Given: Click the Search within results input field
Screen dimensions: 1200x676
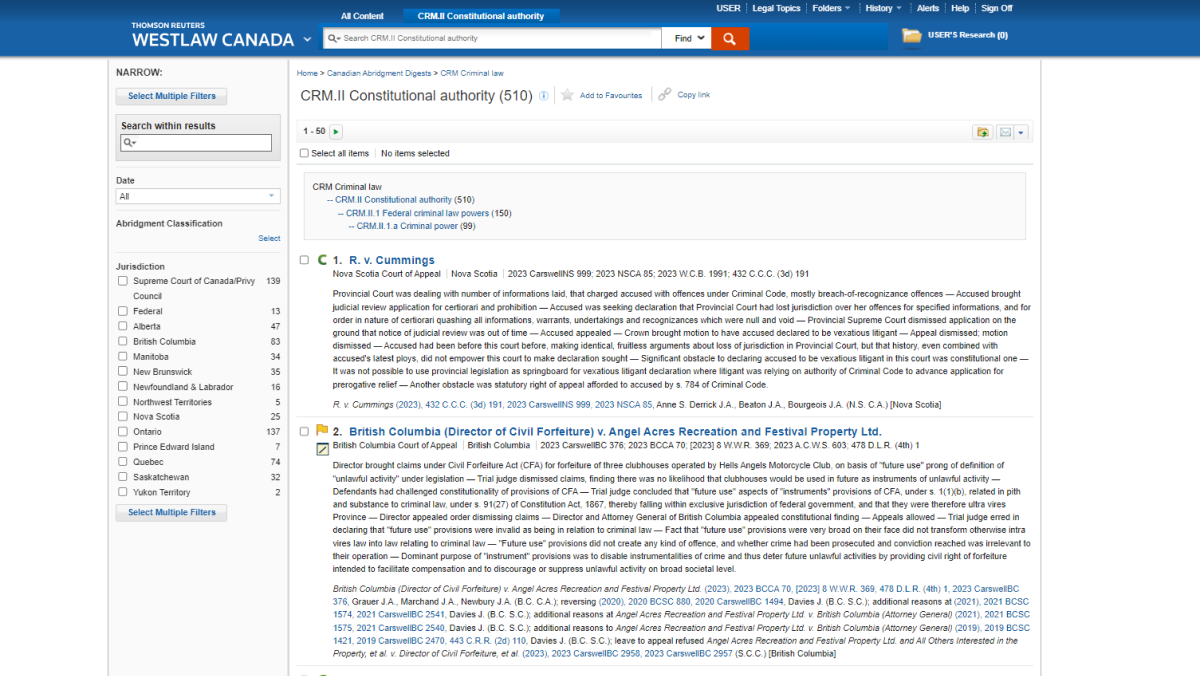Looking at the screenshot, I should [197, 142].
